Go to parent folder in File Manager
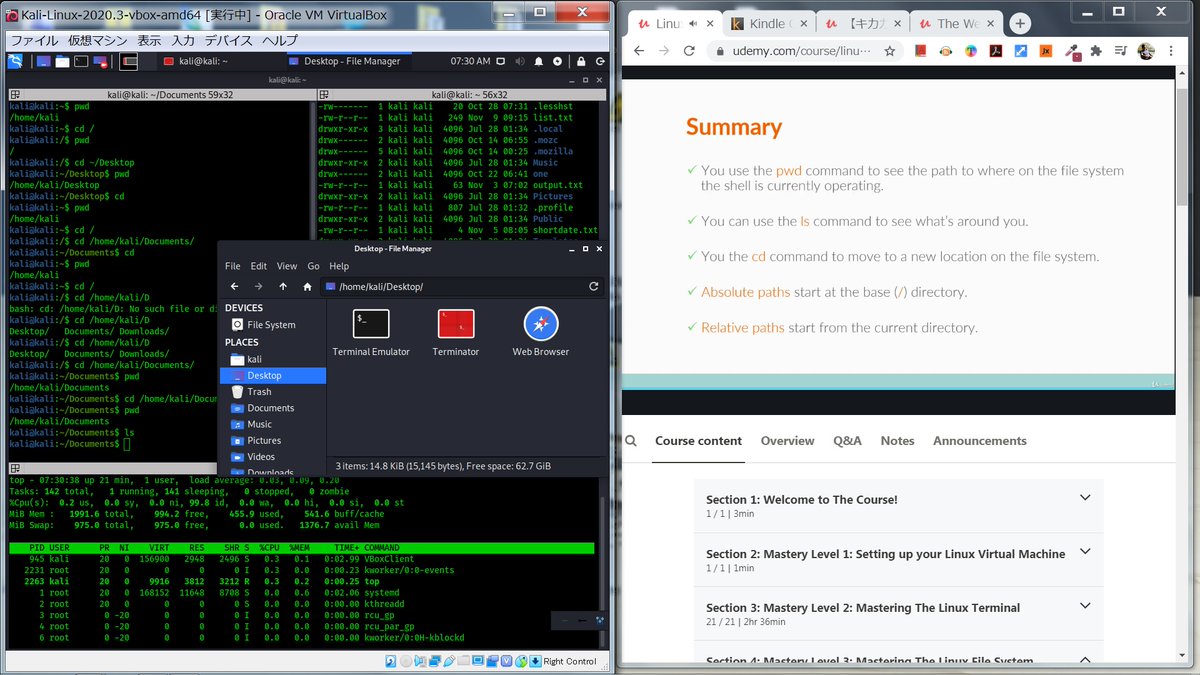The width and height of the screenshot is (1200, 675). 283,286
